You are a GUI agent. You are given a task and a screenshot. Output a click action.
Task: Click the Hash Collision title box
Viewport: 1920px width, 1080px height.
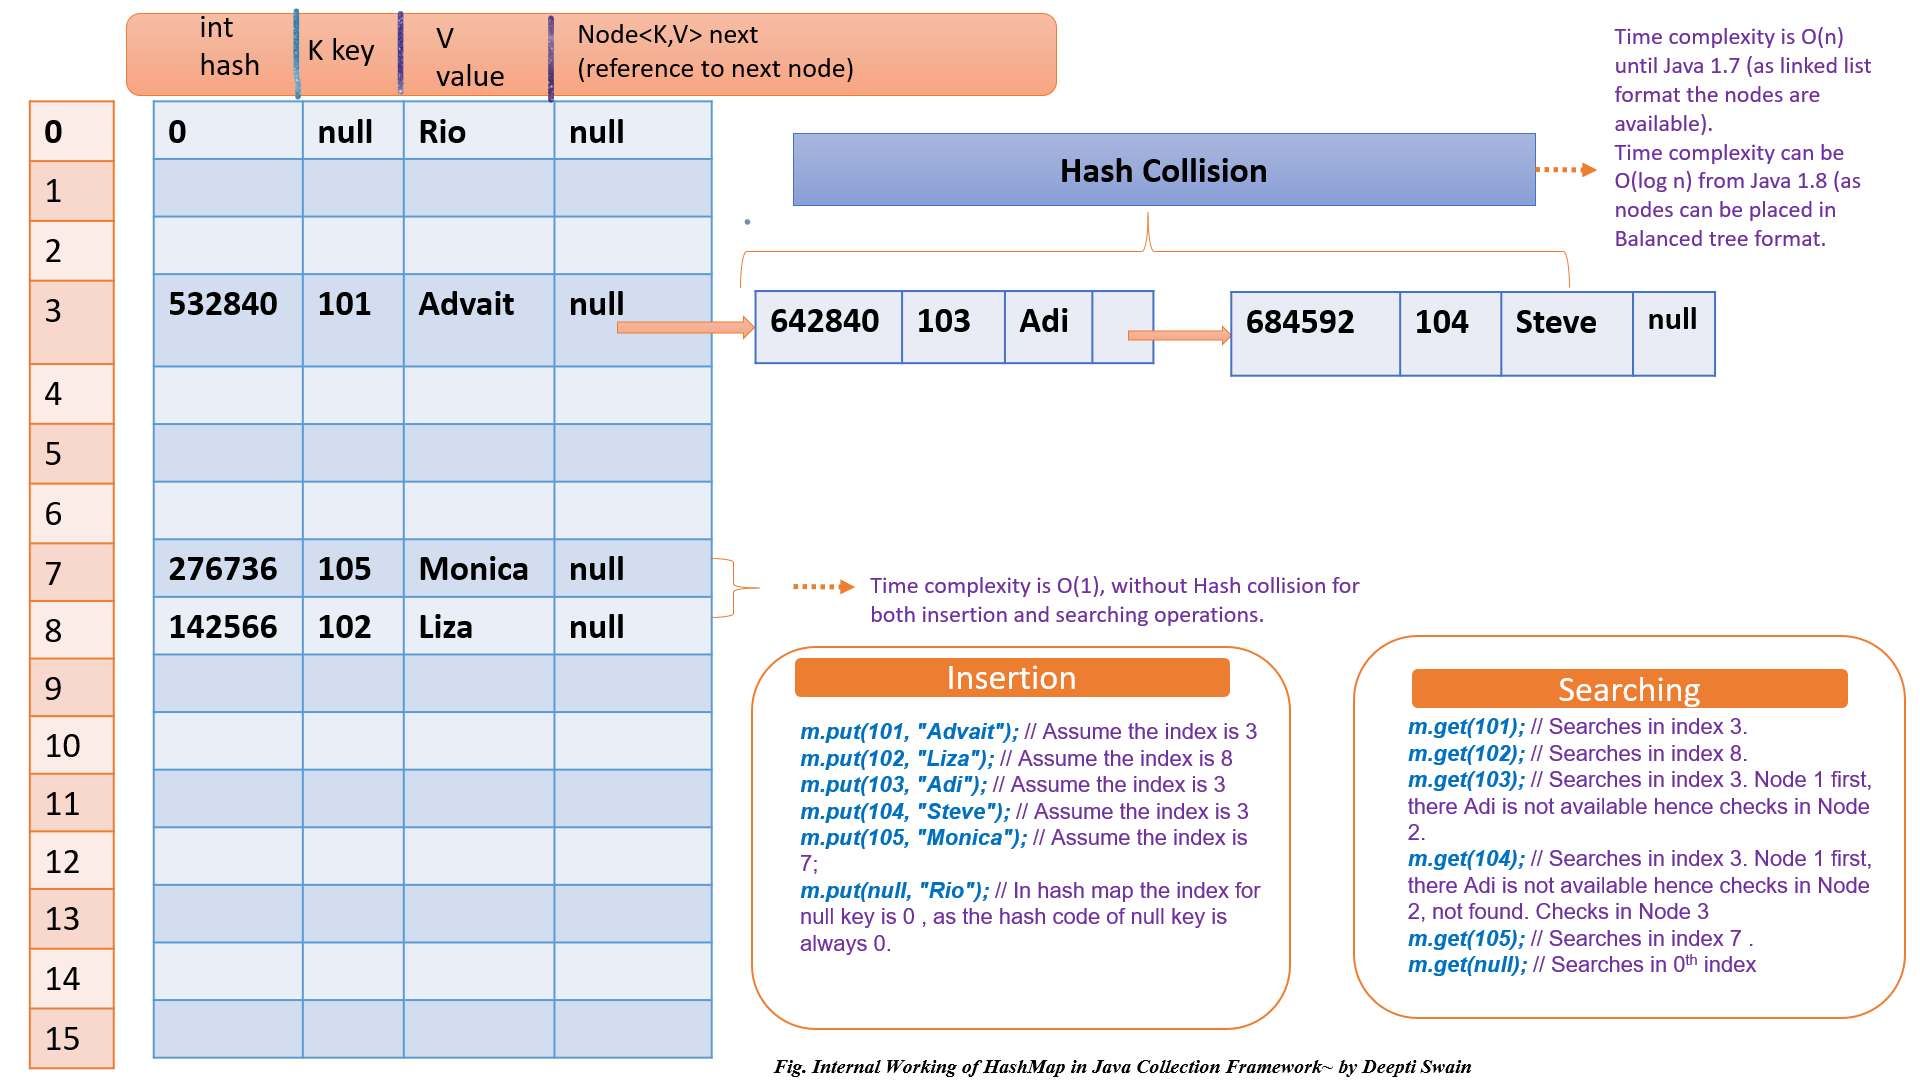[1163, 170]
